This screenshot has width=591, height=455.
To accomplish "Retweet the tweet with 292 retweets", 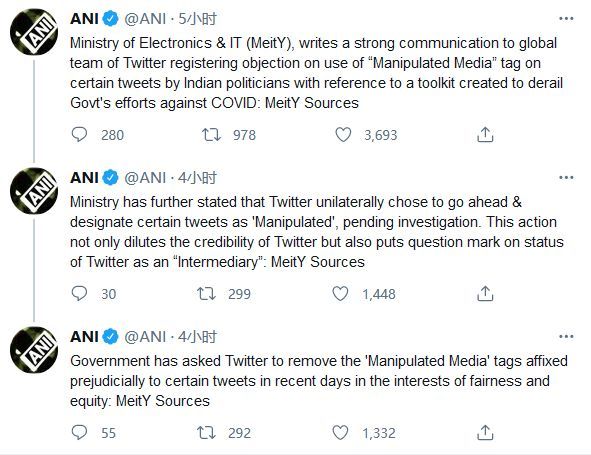I will point(207,433).
